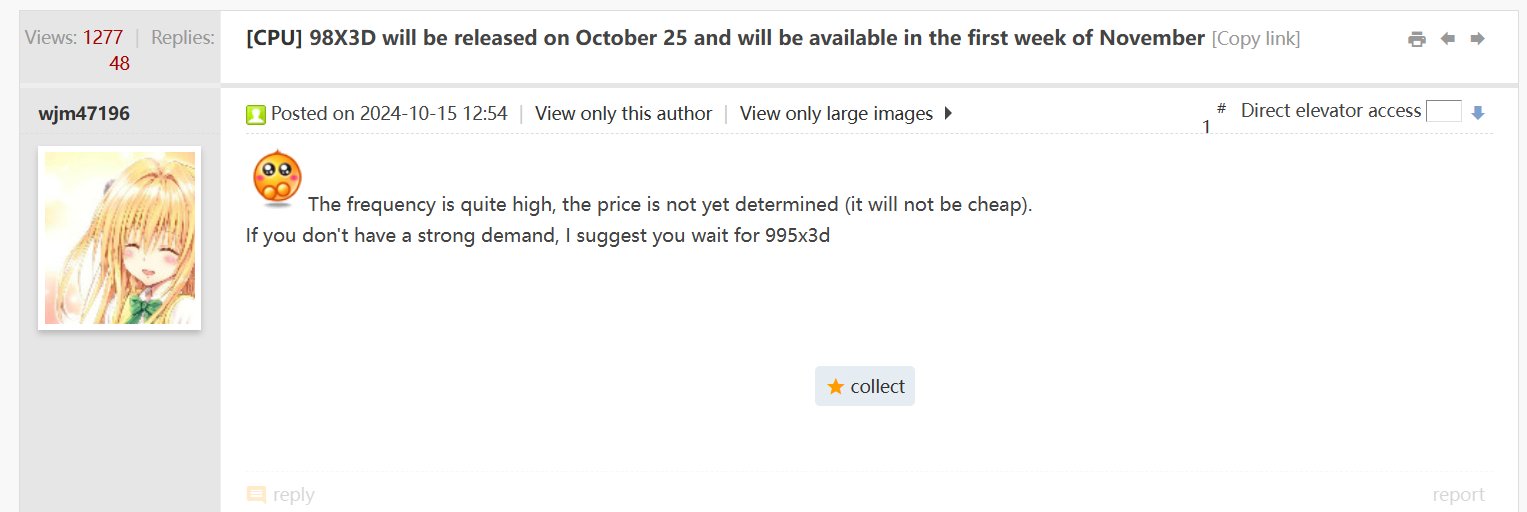The height and width of the screenshot is (512, 1527).
Task: Expand the triangle next to View only large images
Action: point(948,113)
